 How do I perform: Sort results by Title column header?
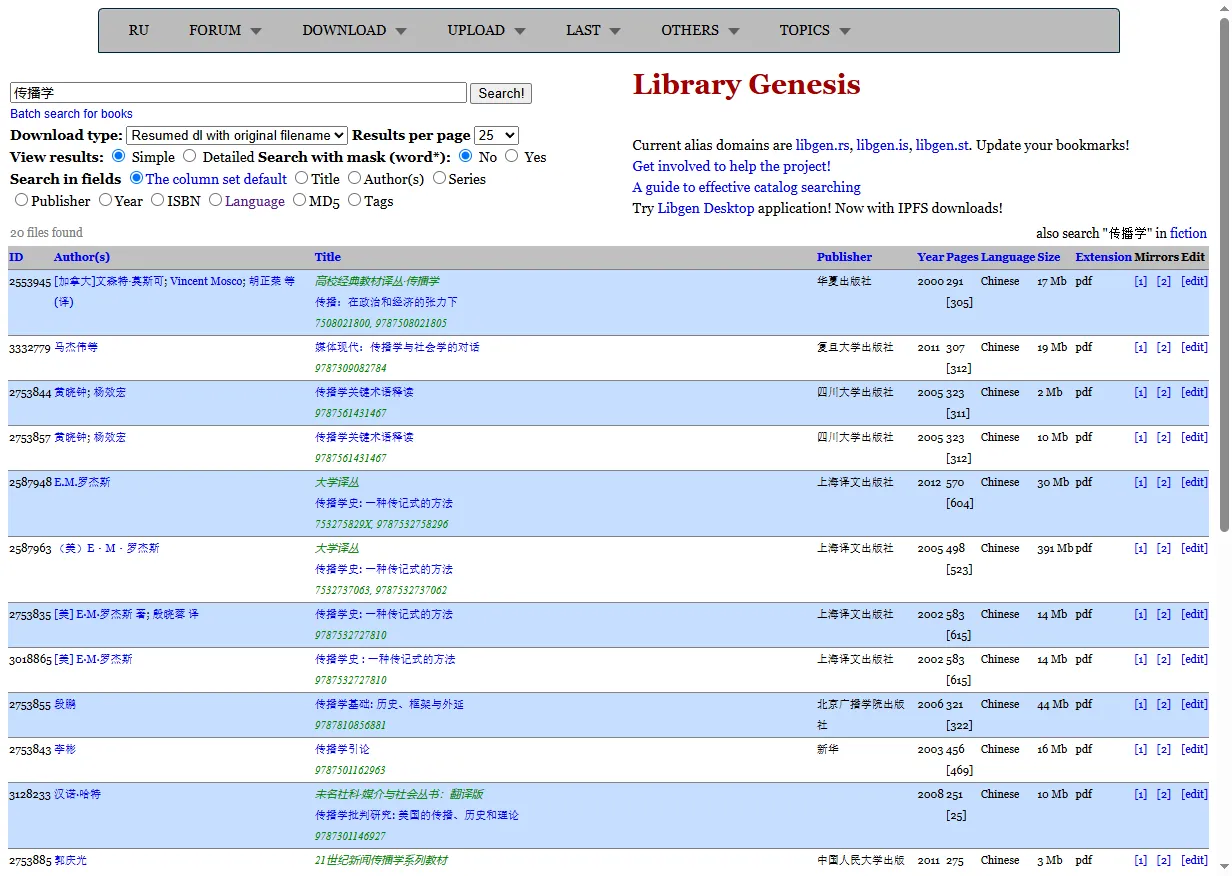point(328,257)
